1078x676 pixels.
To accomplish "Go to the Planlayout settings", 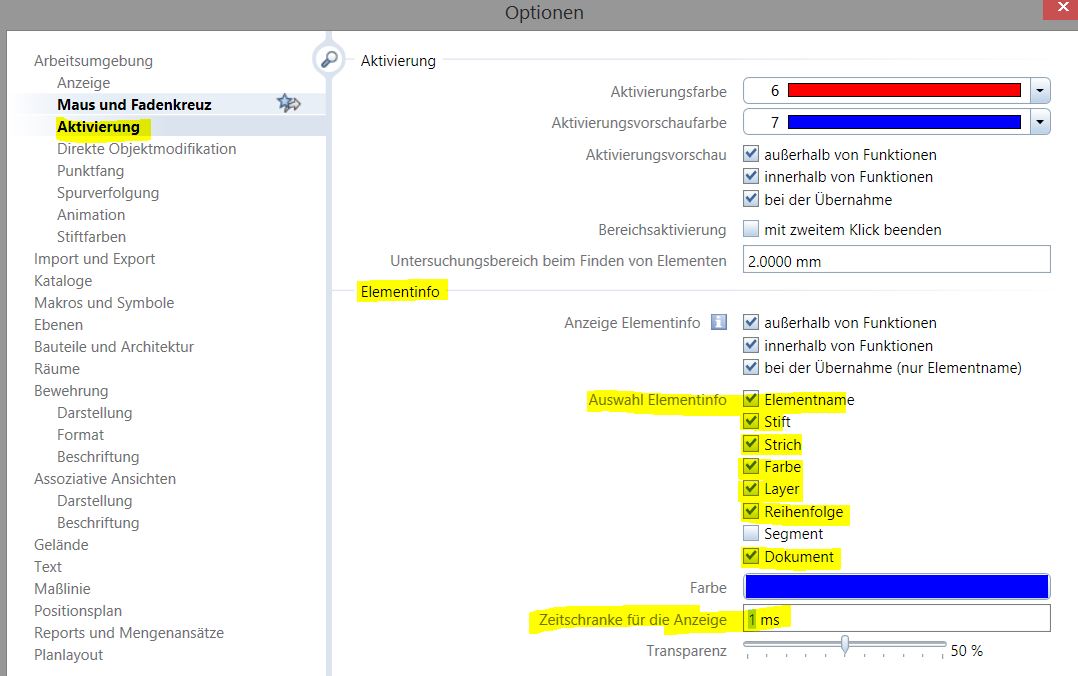I will coord(69,655).
